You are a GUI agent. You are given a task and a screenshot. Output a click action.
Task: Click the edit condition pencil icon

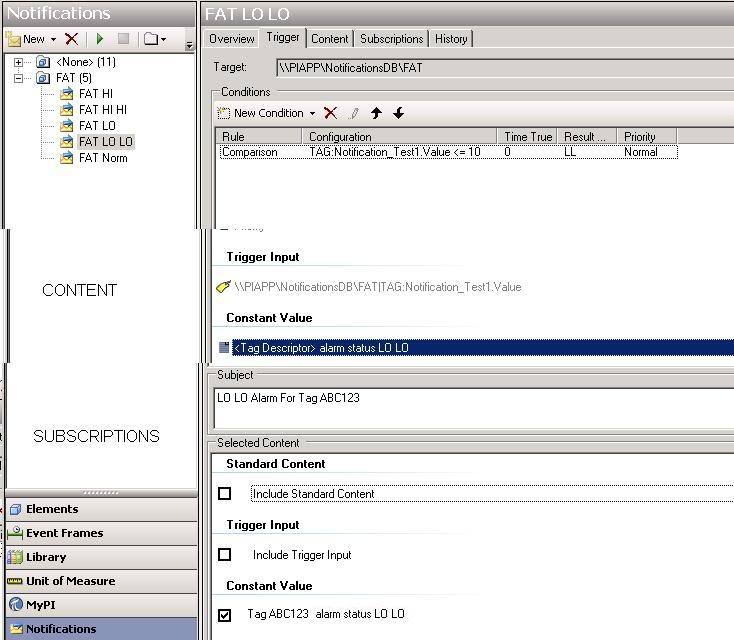click(354, 113)
